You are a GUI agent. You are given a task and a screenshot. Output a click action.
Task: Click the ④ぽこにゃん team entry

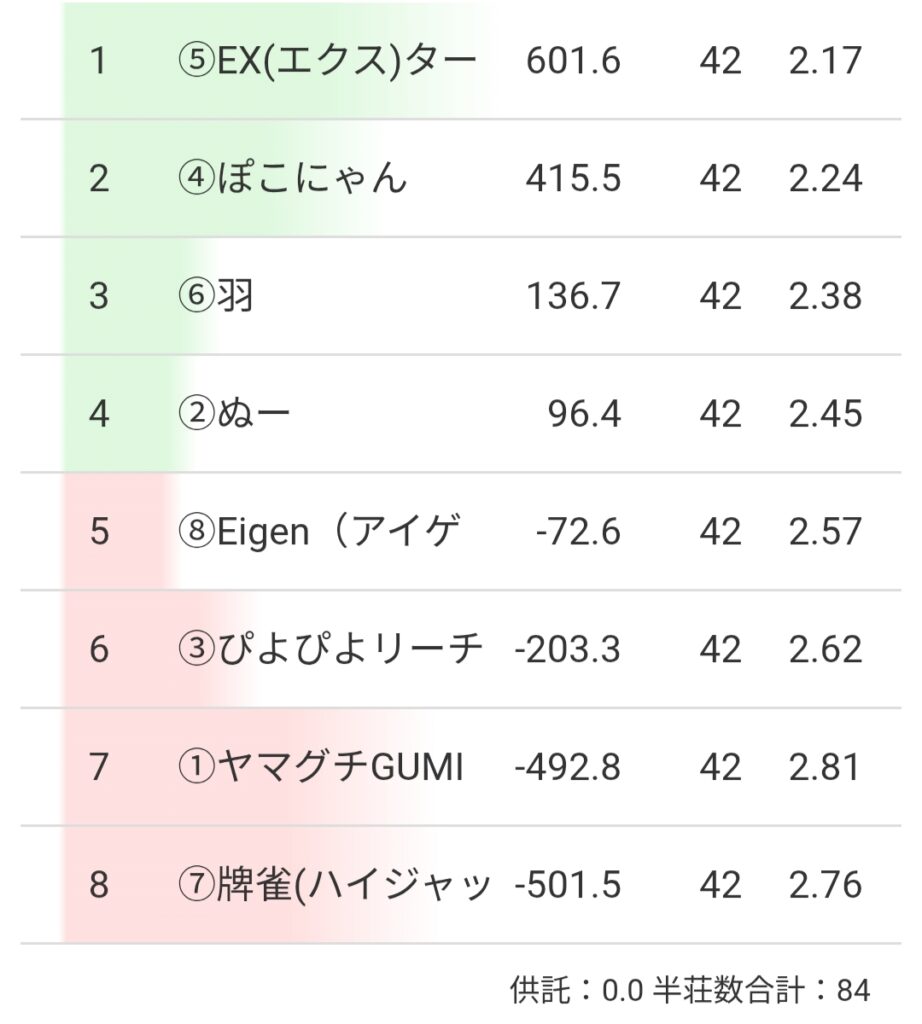pyautogui.click(x=293, y=179)
